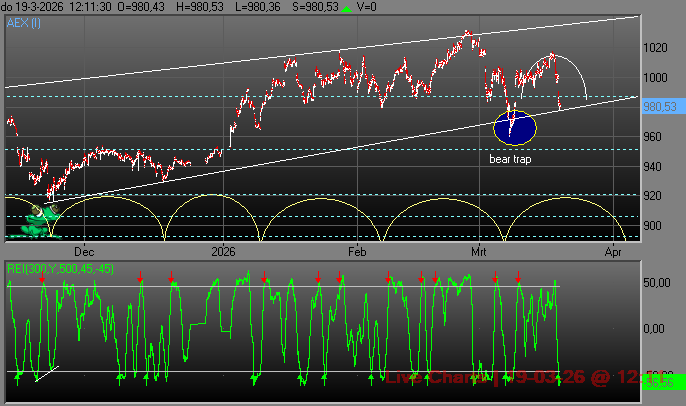Click the Dec label on date axis
Image resolution: width=686 pixels, height=406 pixels.
84,252
